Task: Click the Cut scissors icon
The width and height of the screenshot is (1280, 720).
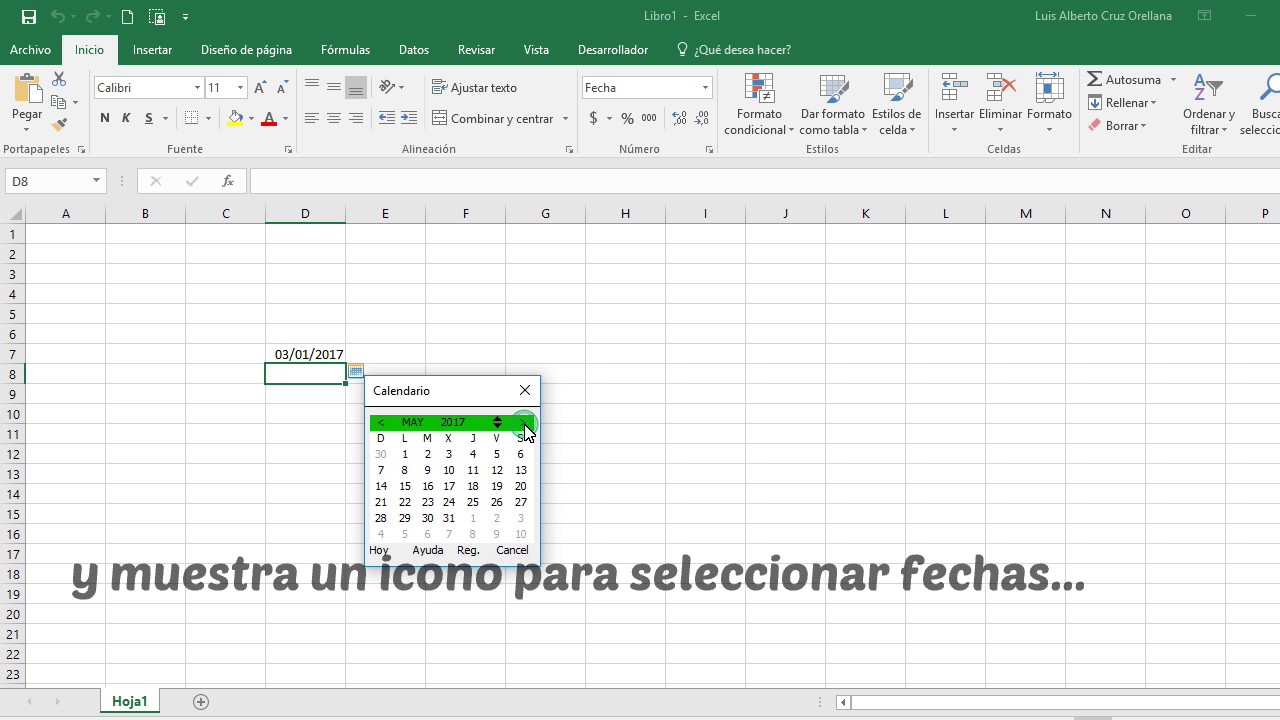Action: (x=59, y=80)
